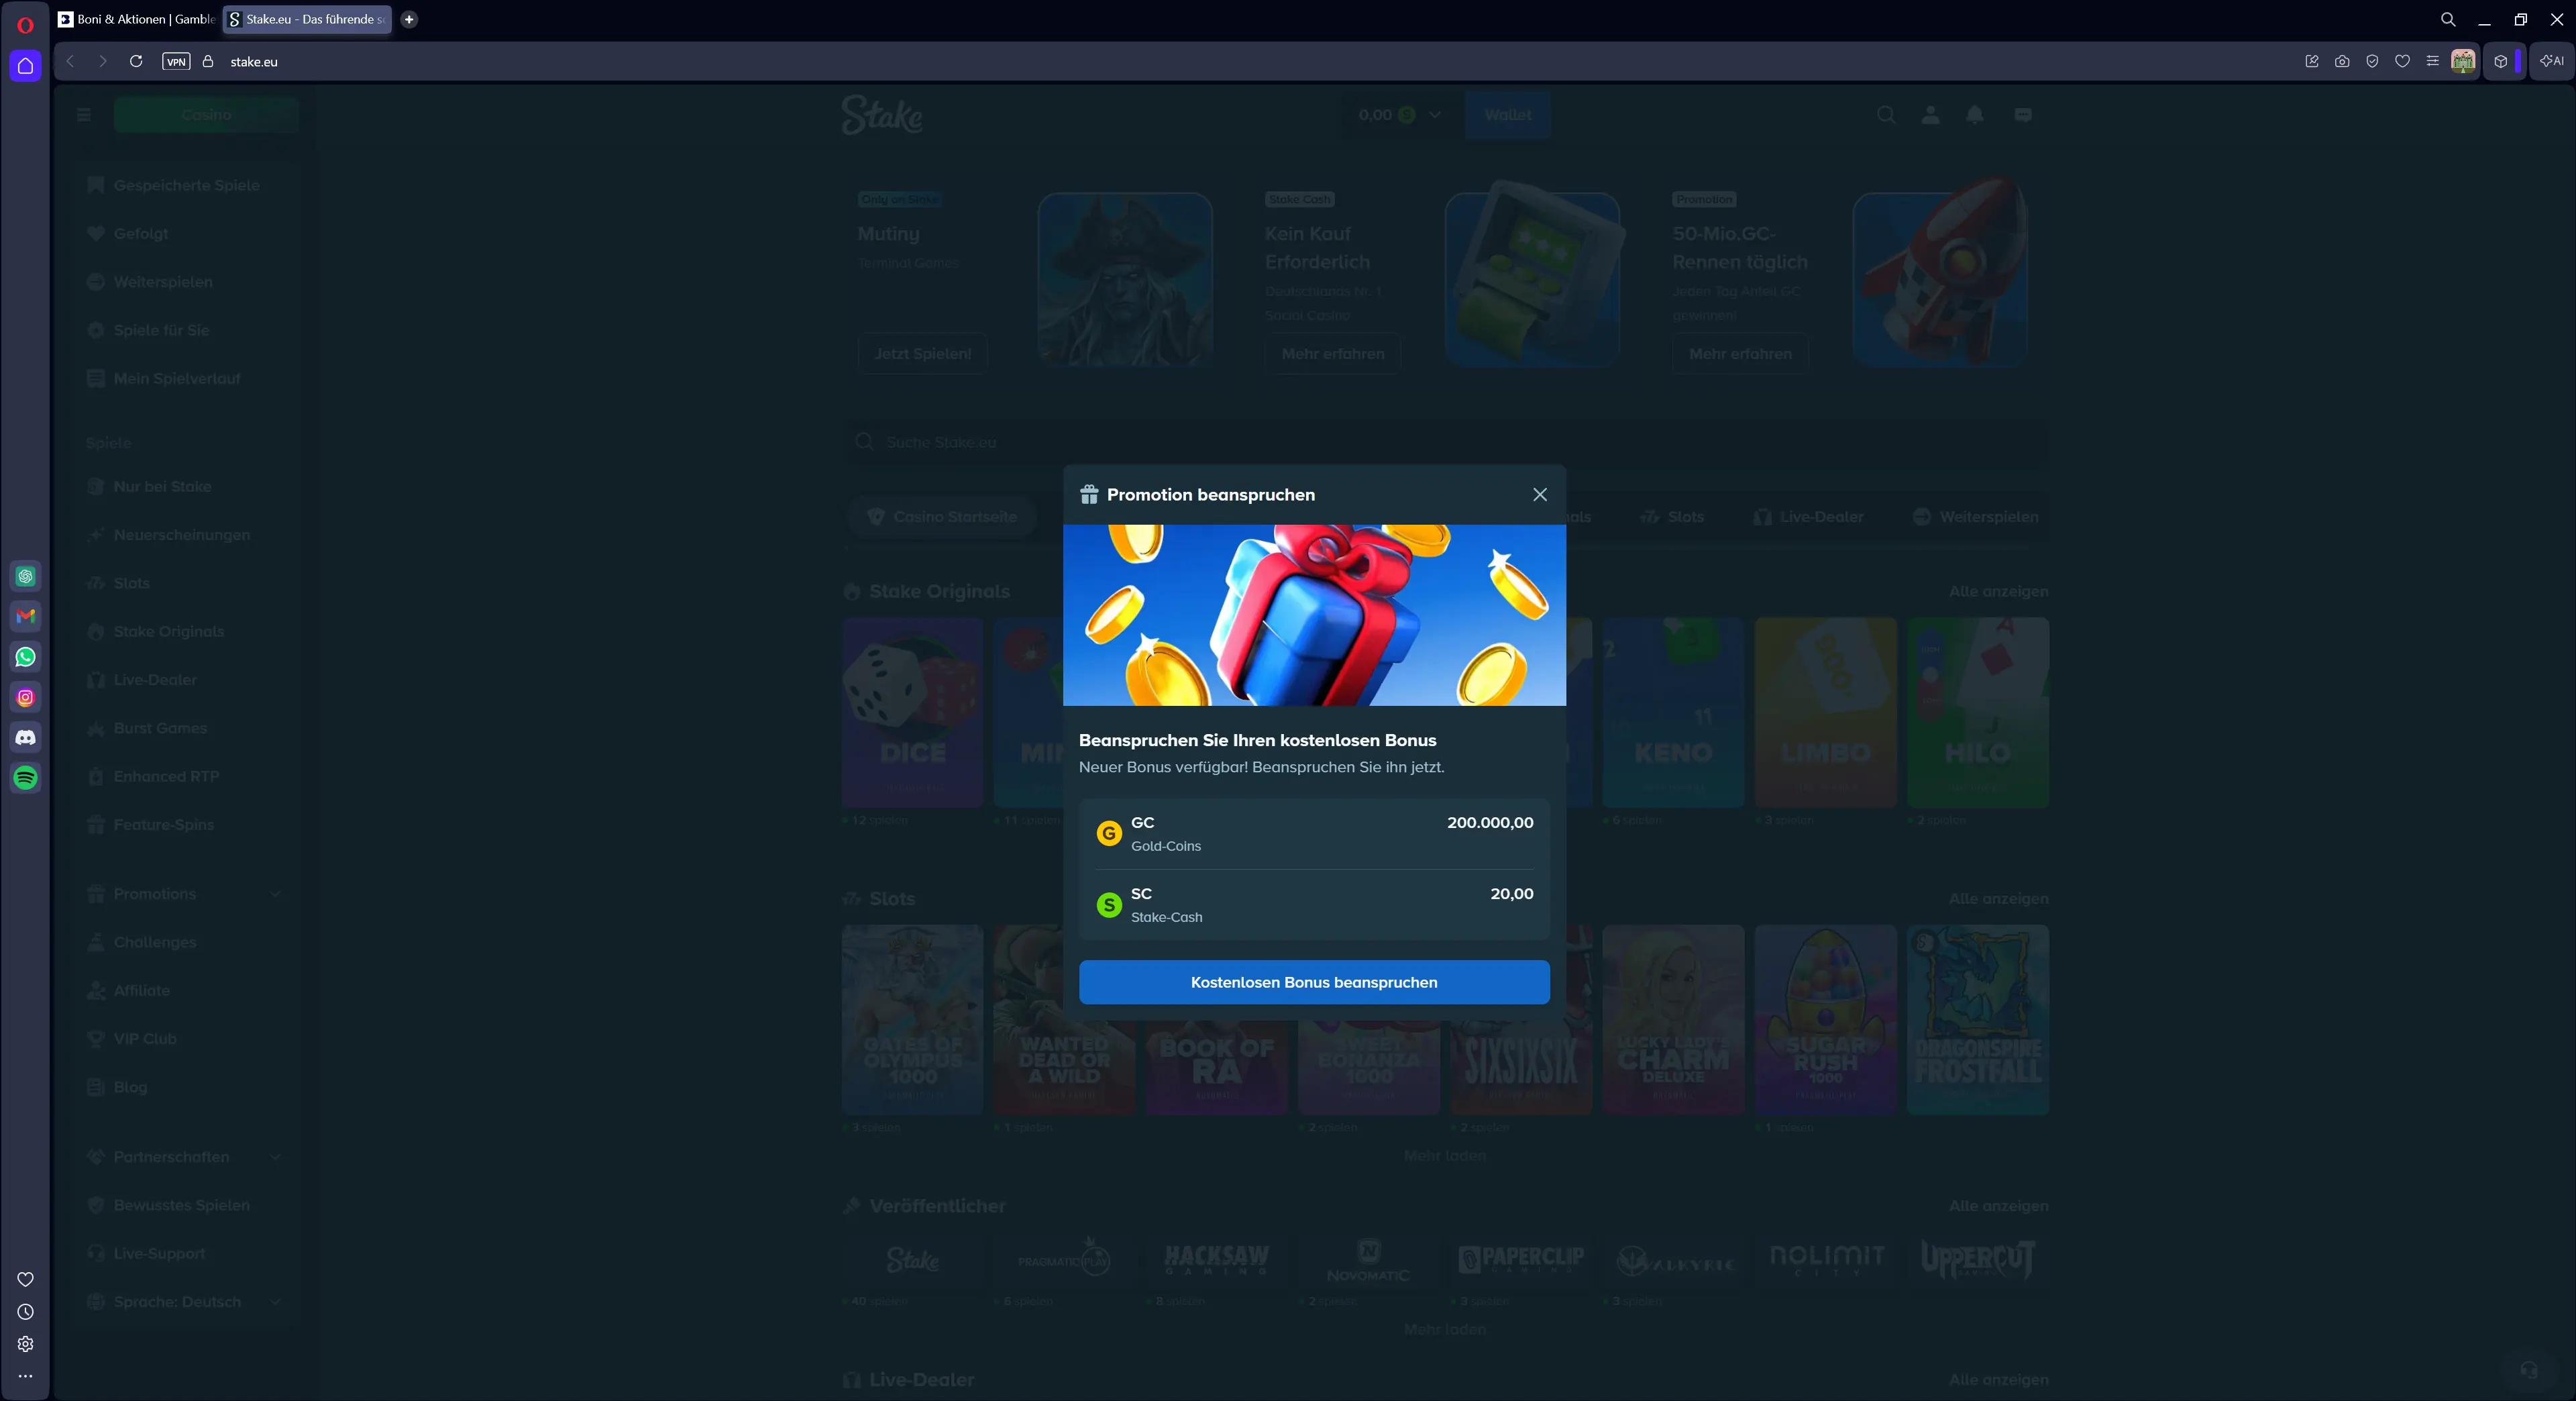
Task: Select the Live-Dealer category tab
Action: point(1808,517)
